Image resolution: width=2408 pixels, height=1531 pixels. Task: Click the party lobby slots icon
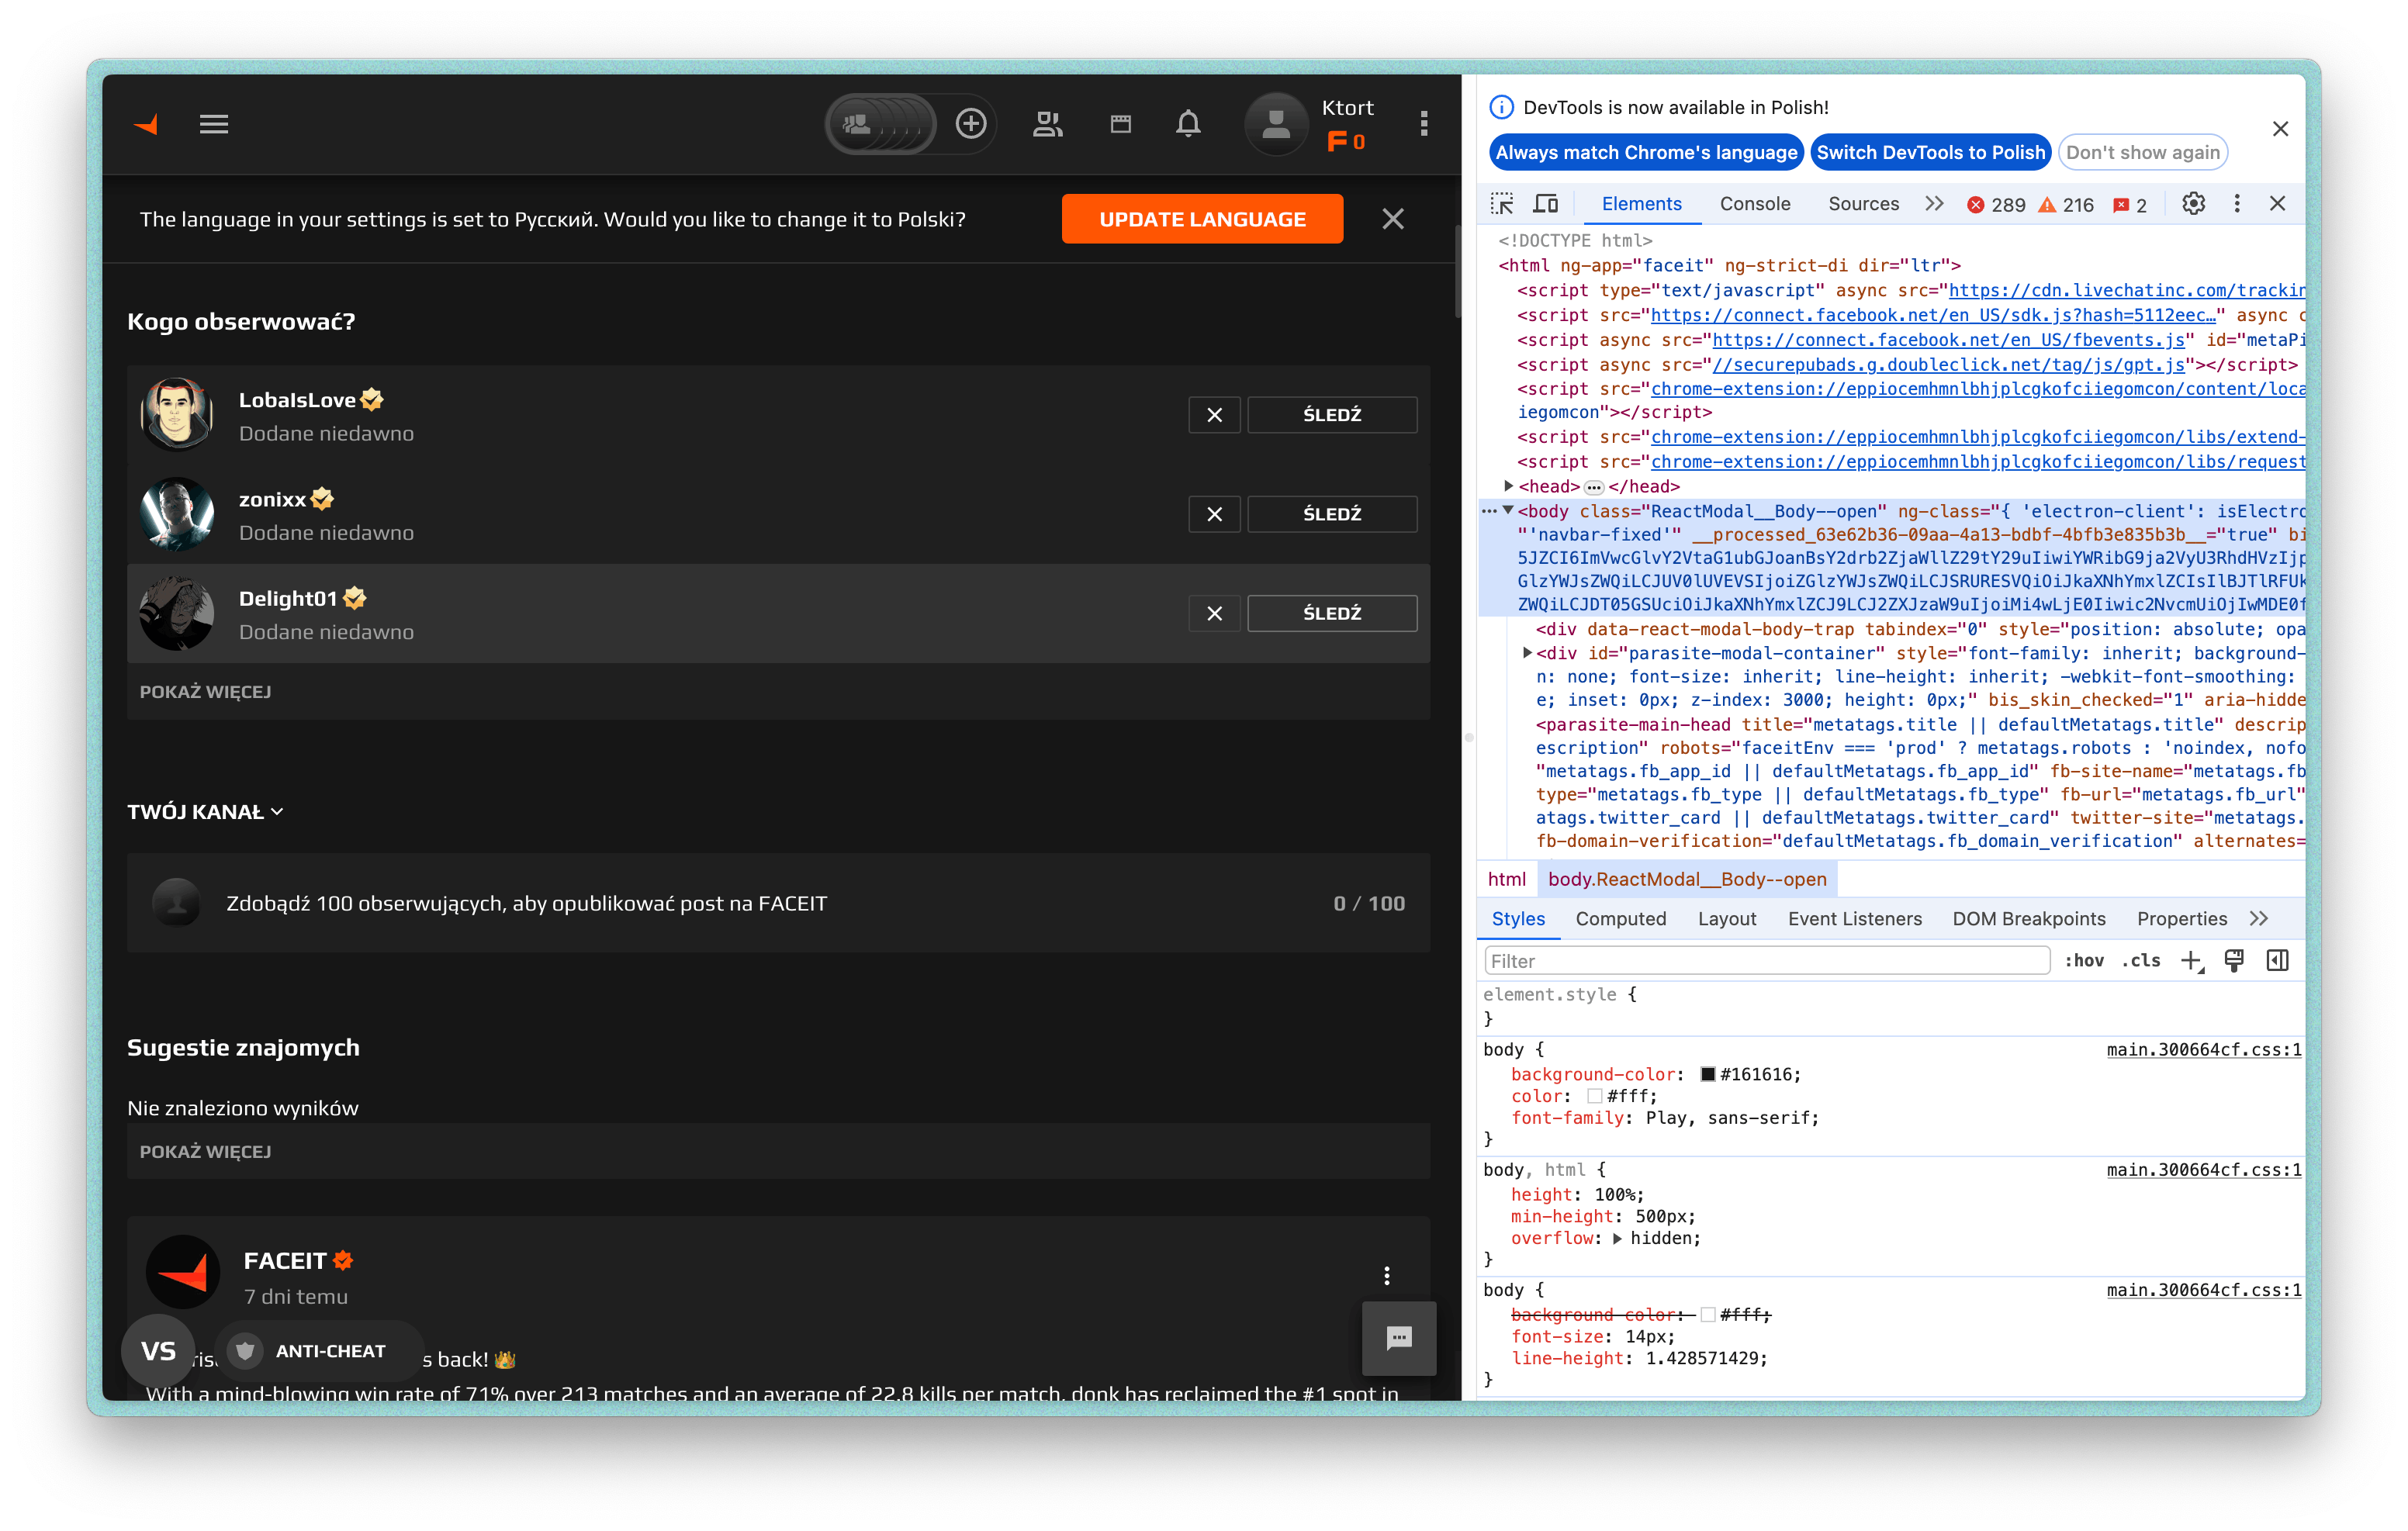(x=881, y=124)
